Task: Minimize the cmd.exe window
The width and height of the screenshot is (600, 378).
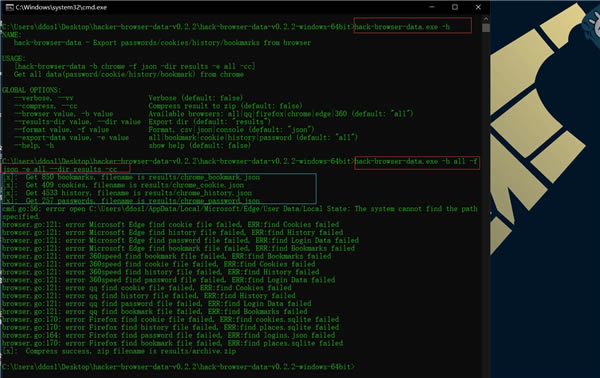Action: 432,7
